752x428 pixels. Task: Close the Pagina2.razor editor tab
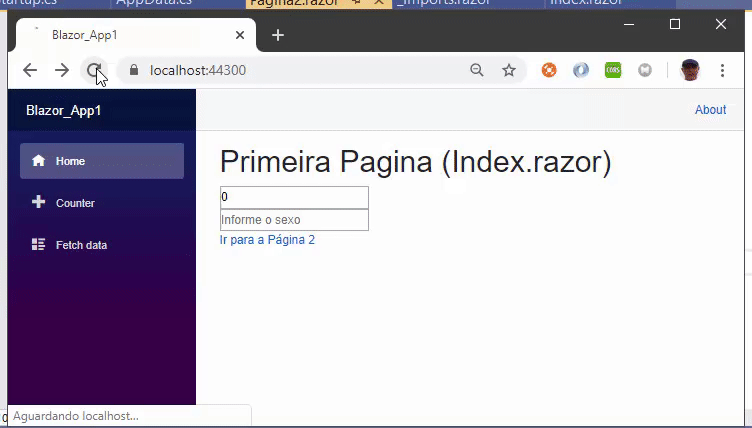click(379, 2)
